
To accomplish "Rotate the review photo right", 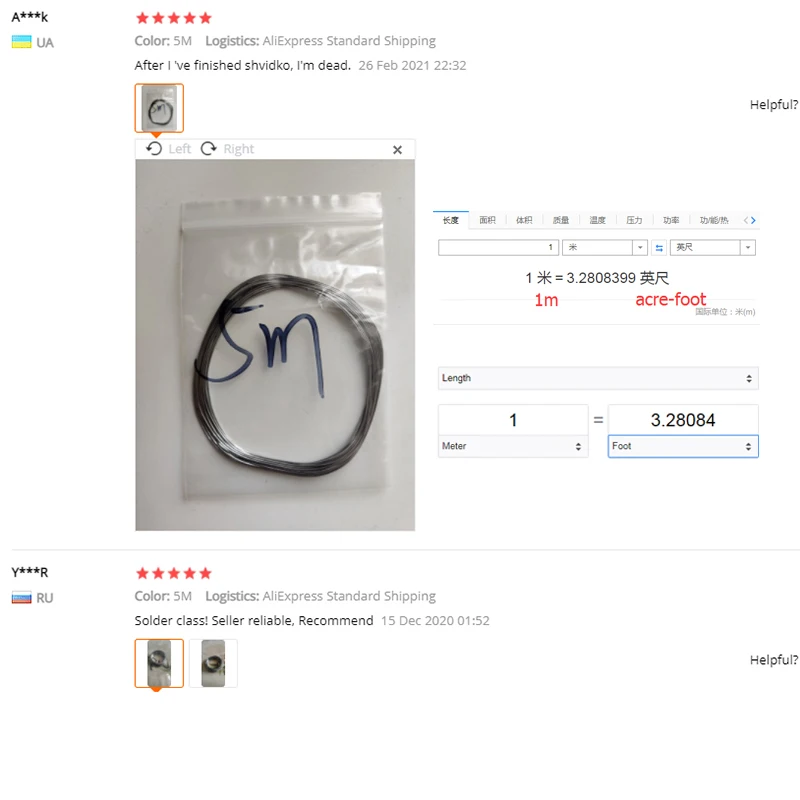I will pyautogui.click(x=228, y=149).
